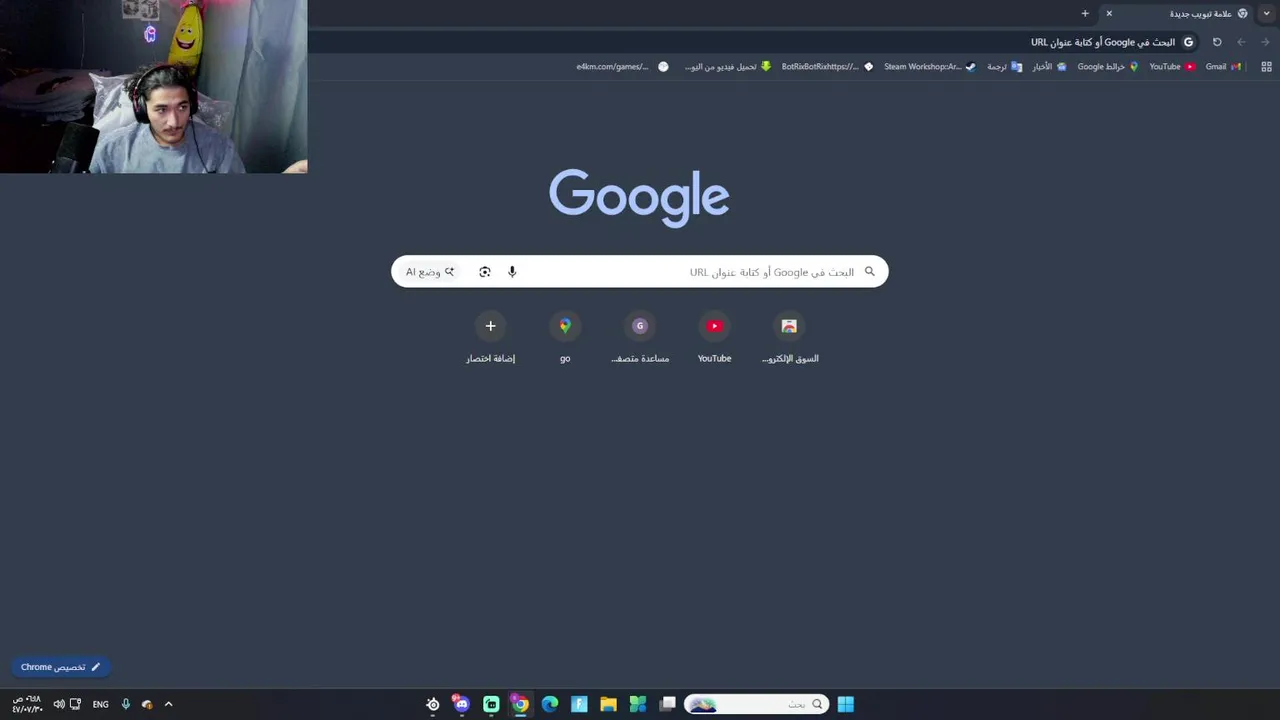The image size is (1280, 720).
Task: Open the green chat app on taskbar
Action: 491,704
